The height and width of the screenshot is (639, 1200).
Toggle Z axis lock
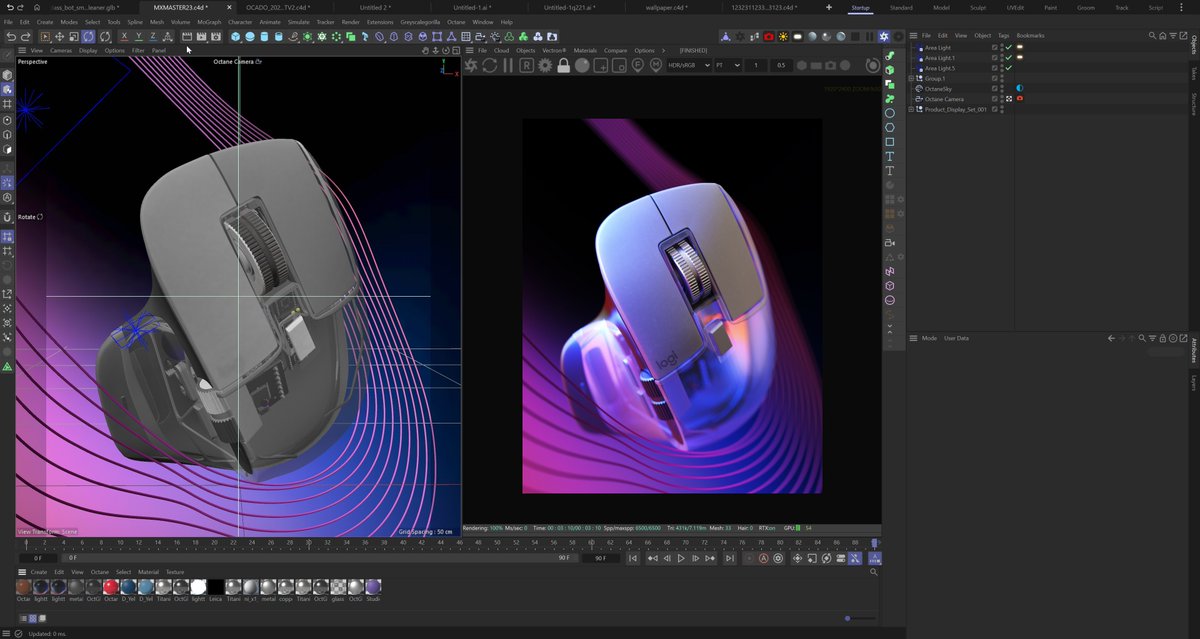152,36
